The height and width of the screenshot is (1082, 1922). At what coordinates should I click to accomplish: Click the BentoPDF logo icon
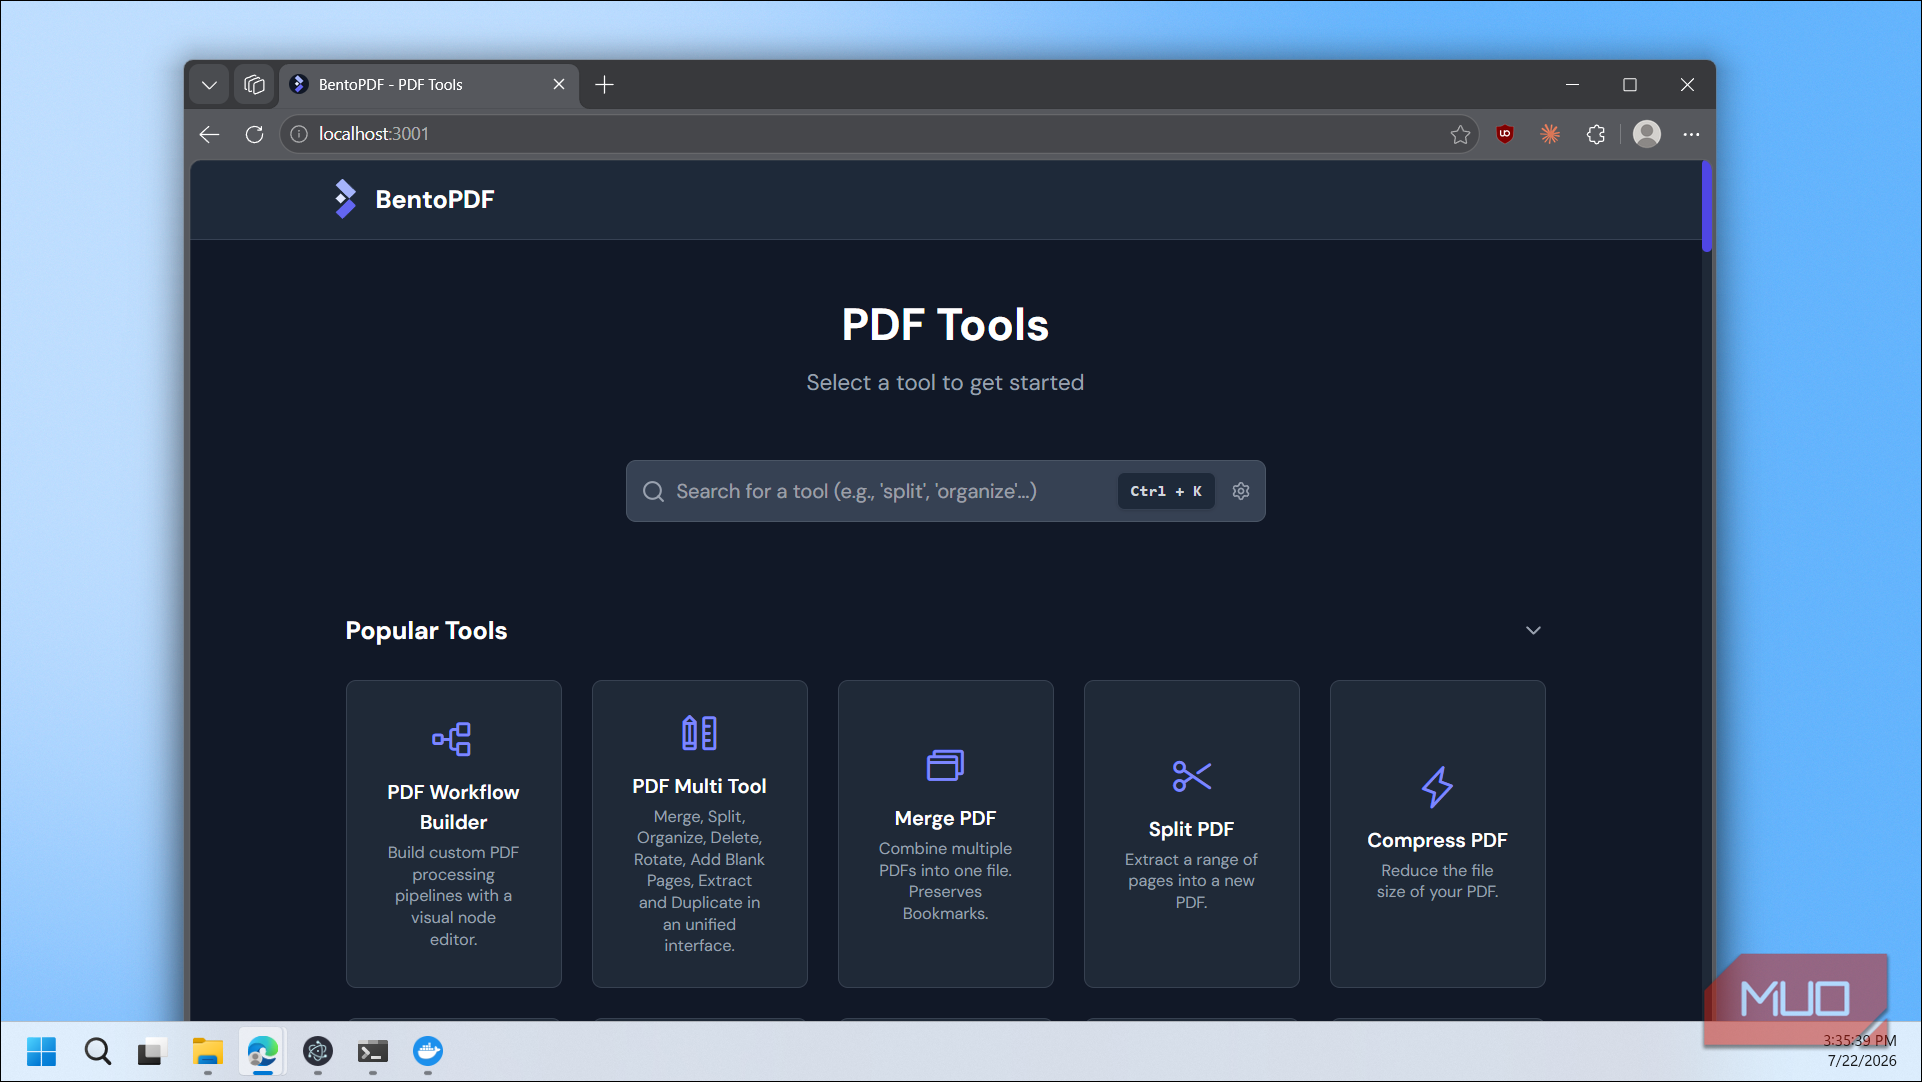(345, 199)
